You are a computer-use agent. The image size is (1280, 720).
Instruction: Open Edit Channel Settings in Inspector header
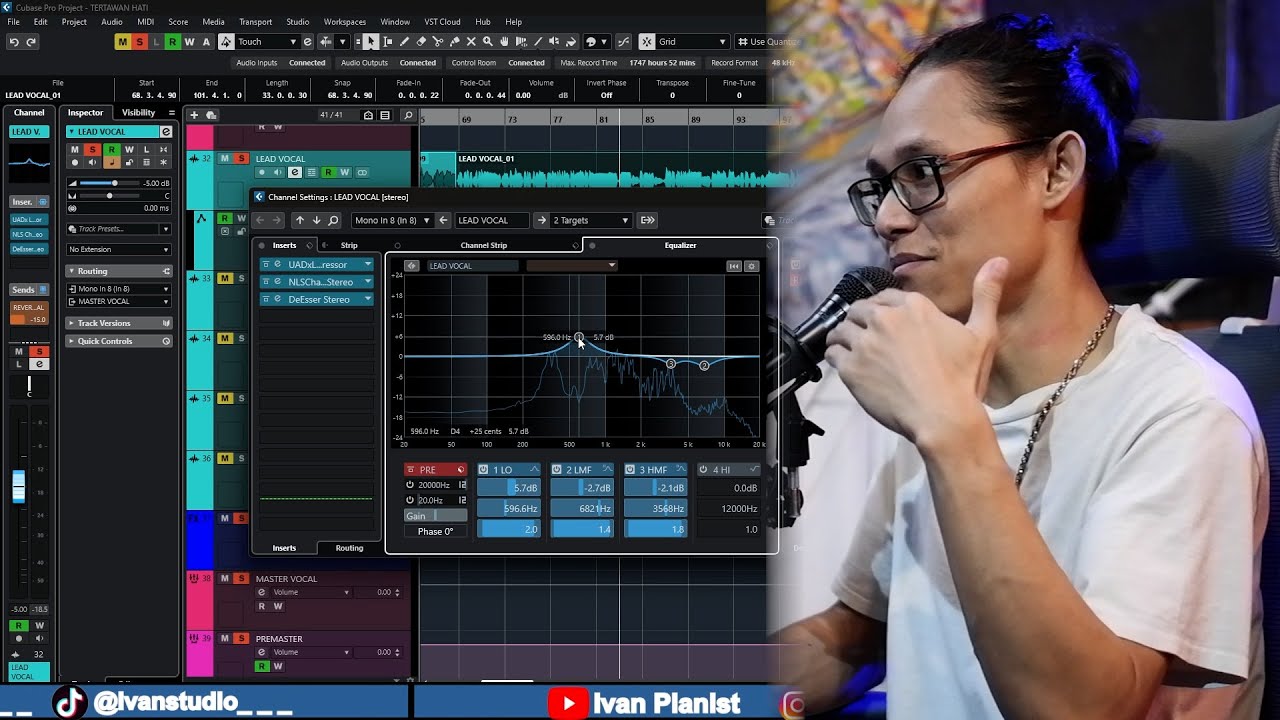pyautogui.click(x=166, y=132)
